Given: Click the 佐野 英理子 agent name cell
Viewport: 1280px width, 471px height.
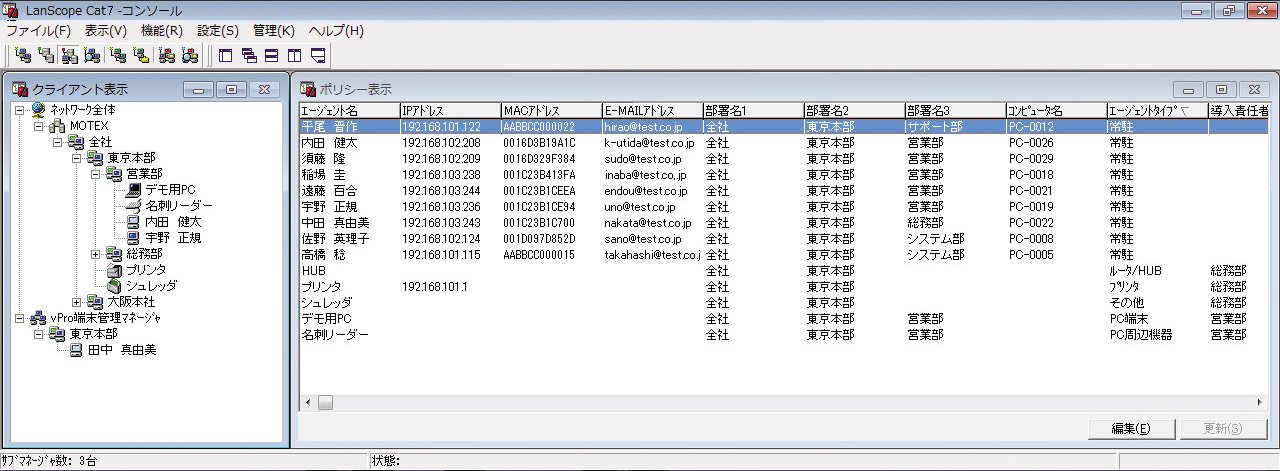Looking at the screenshot, I should pyautogui.click(x=335, y=239).
